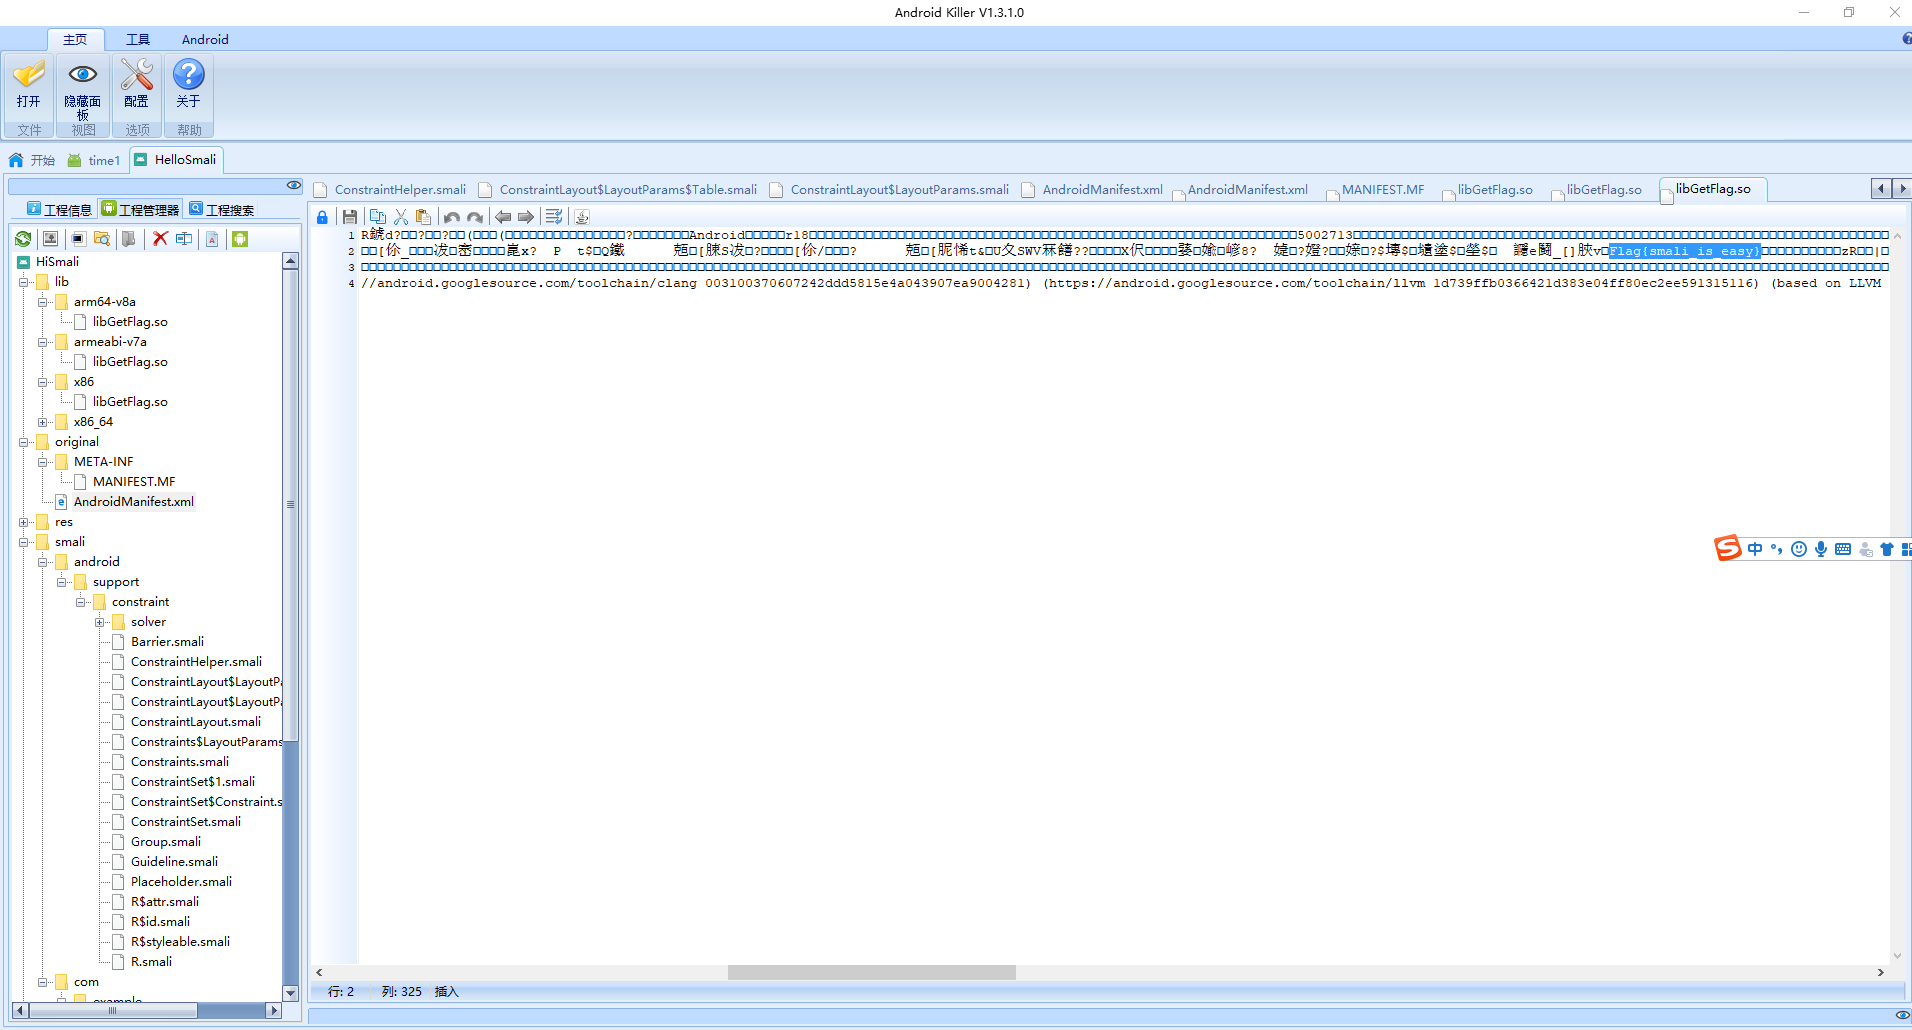Select Guideline.smali file in tree
This screenshot has height=1030, width=1912.
pos(174,862)
